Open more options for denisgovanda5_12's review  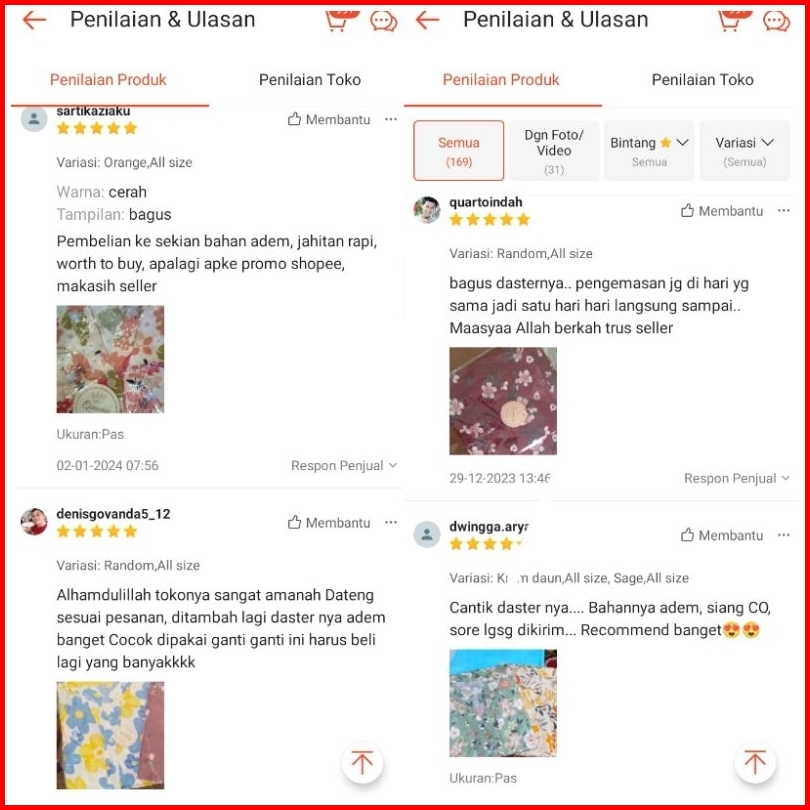[x=391, y=522]
